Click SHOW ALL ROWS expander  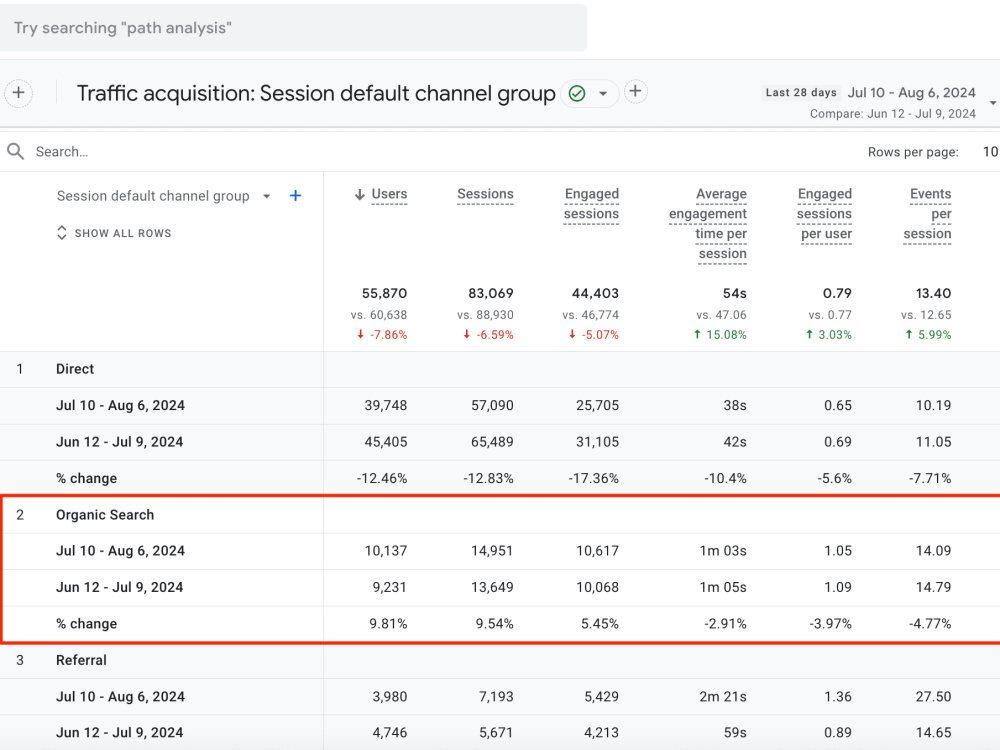(x=114, y=233)
